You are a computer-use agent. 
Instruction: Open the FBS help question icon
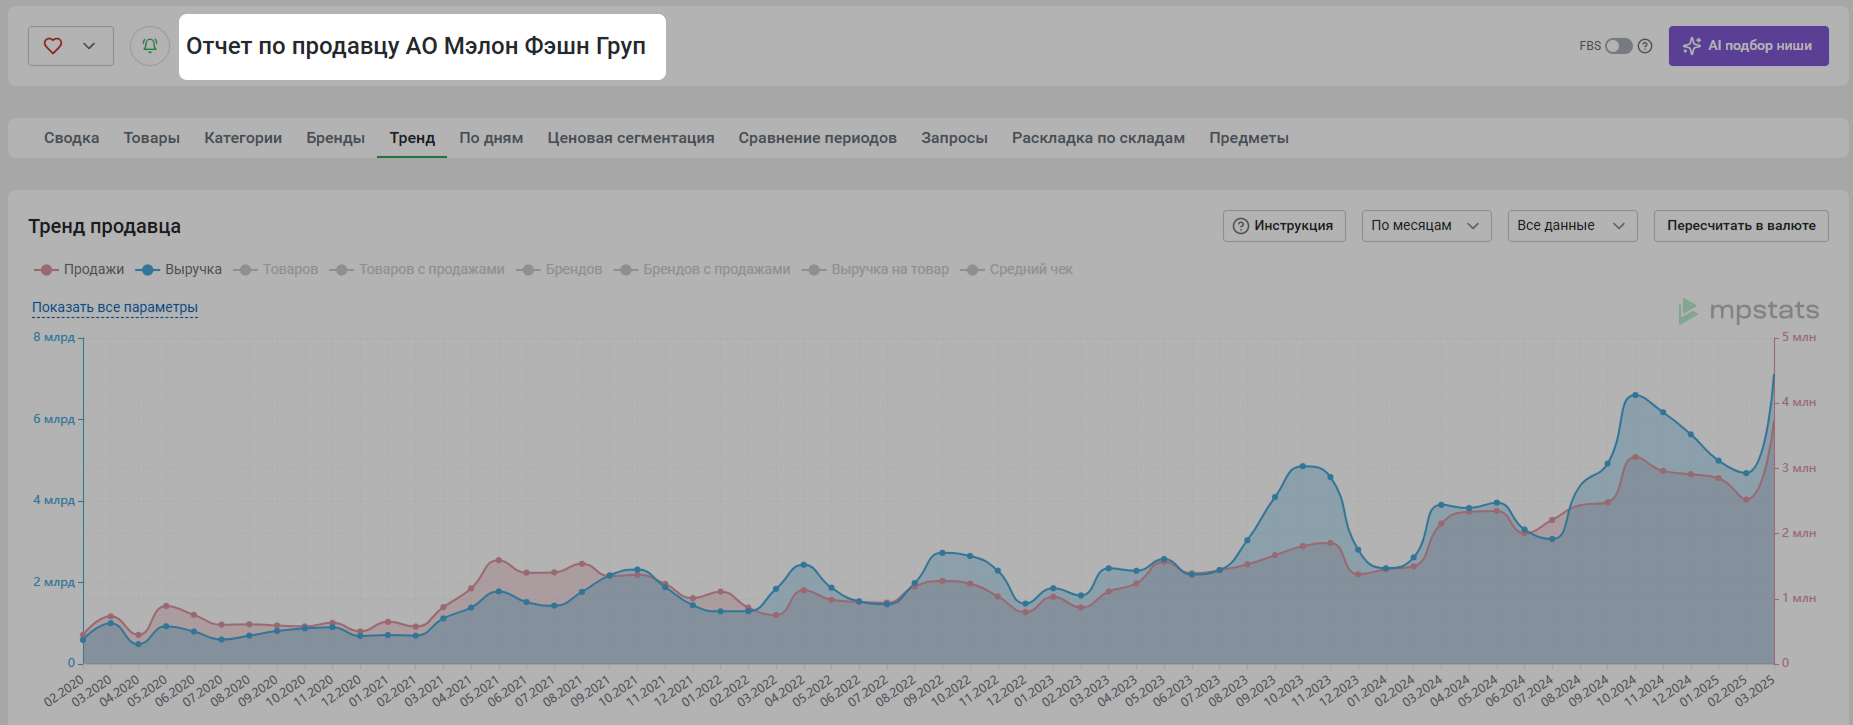(x=1645, y=46)
